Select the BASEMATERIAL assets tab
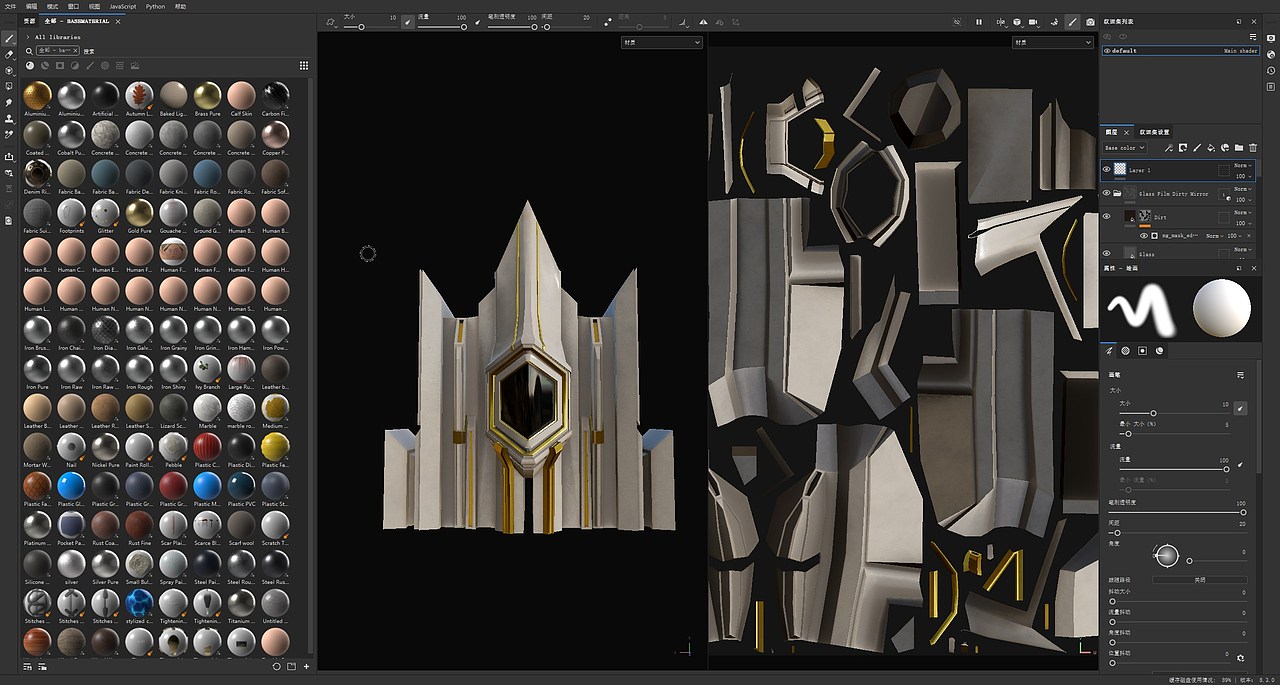This screenshot has height=685, width=1280. pos(78,21)
